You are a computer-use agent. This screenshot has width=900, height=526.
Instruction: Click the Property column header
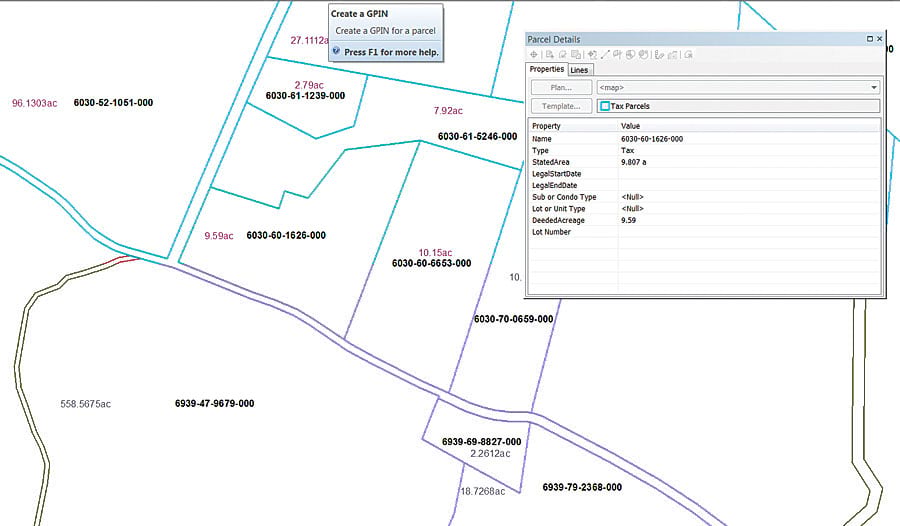546,126
